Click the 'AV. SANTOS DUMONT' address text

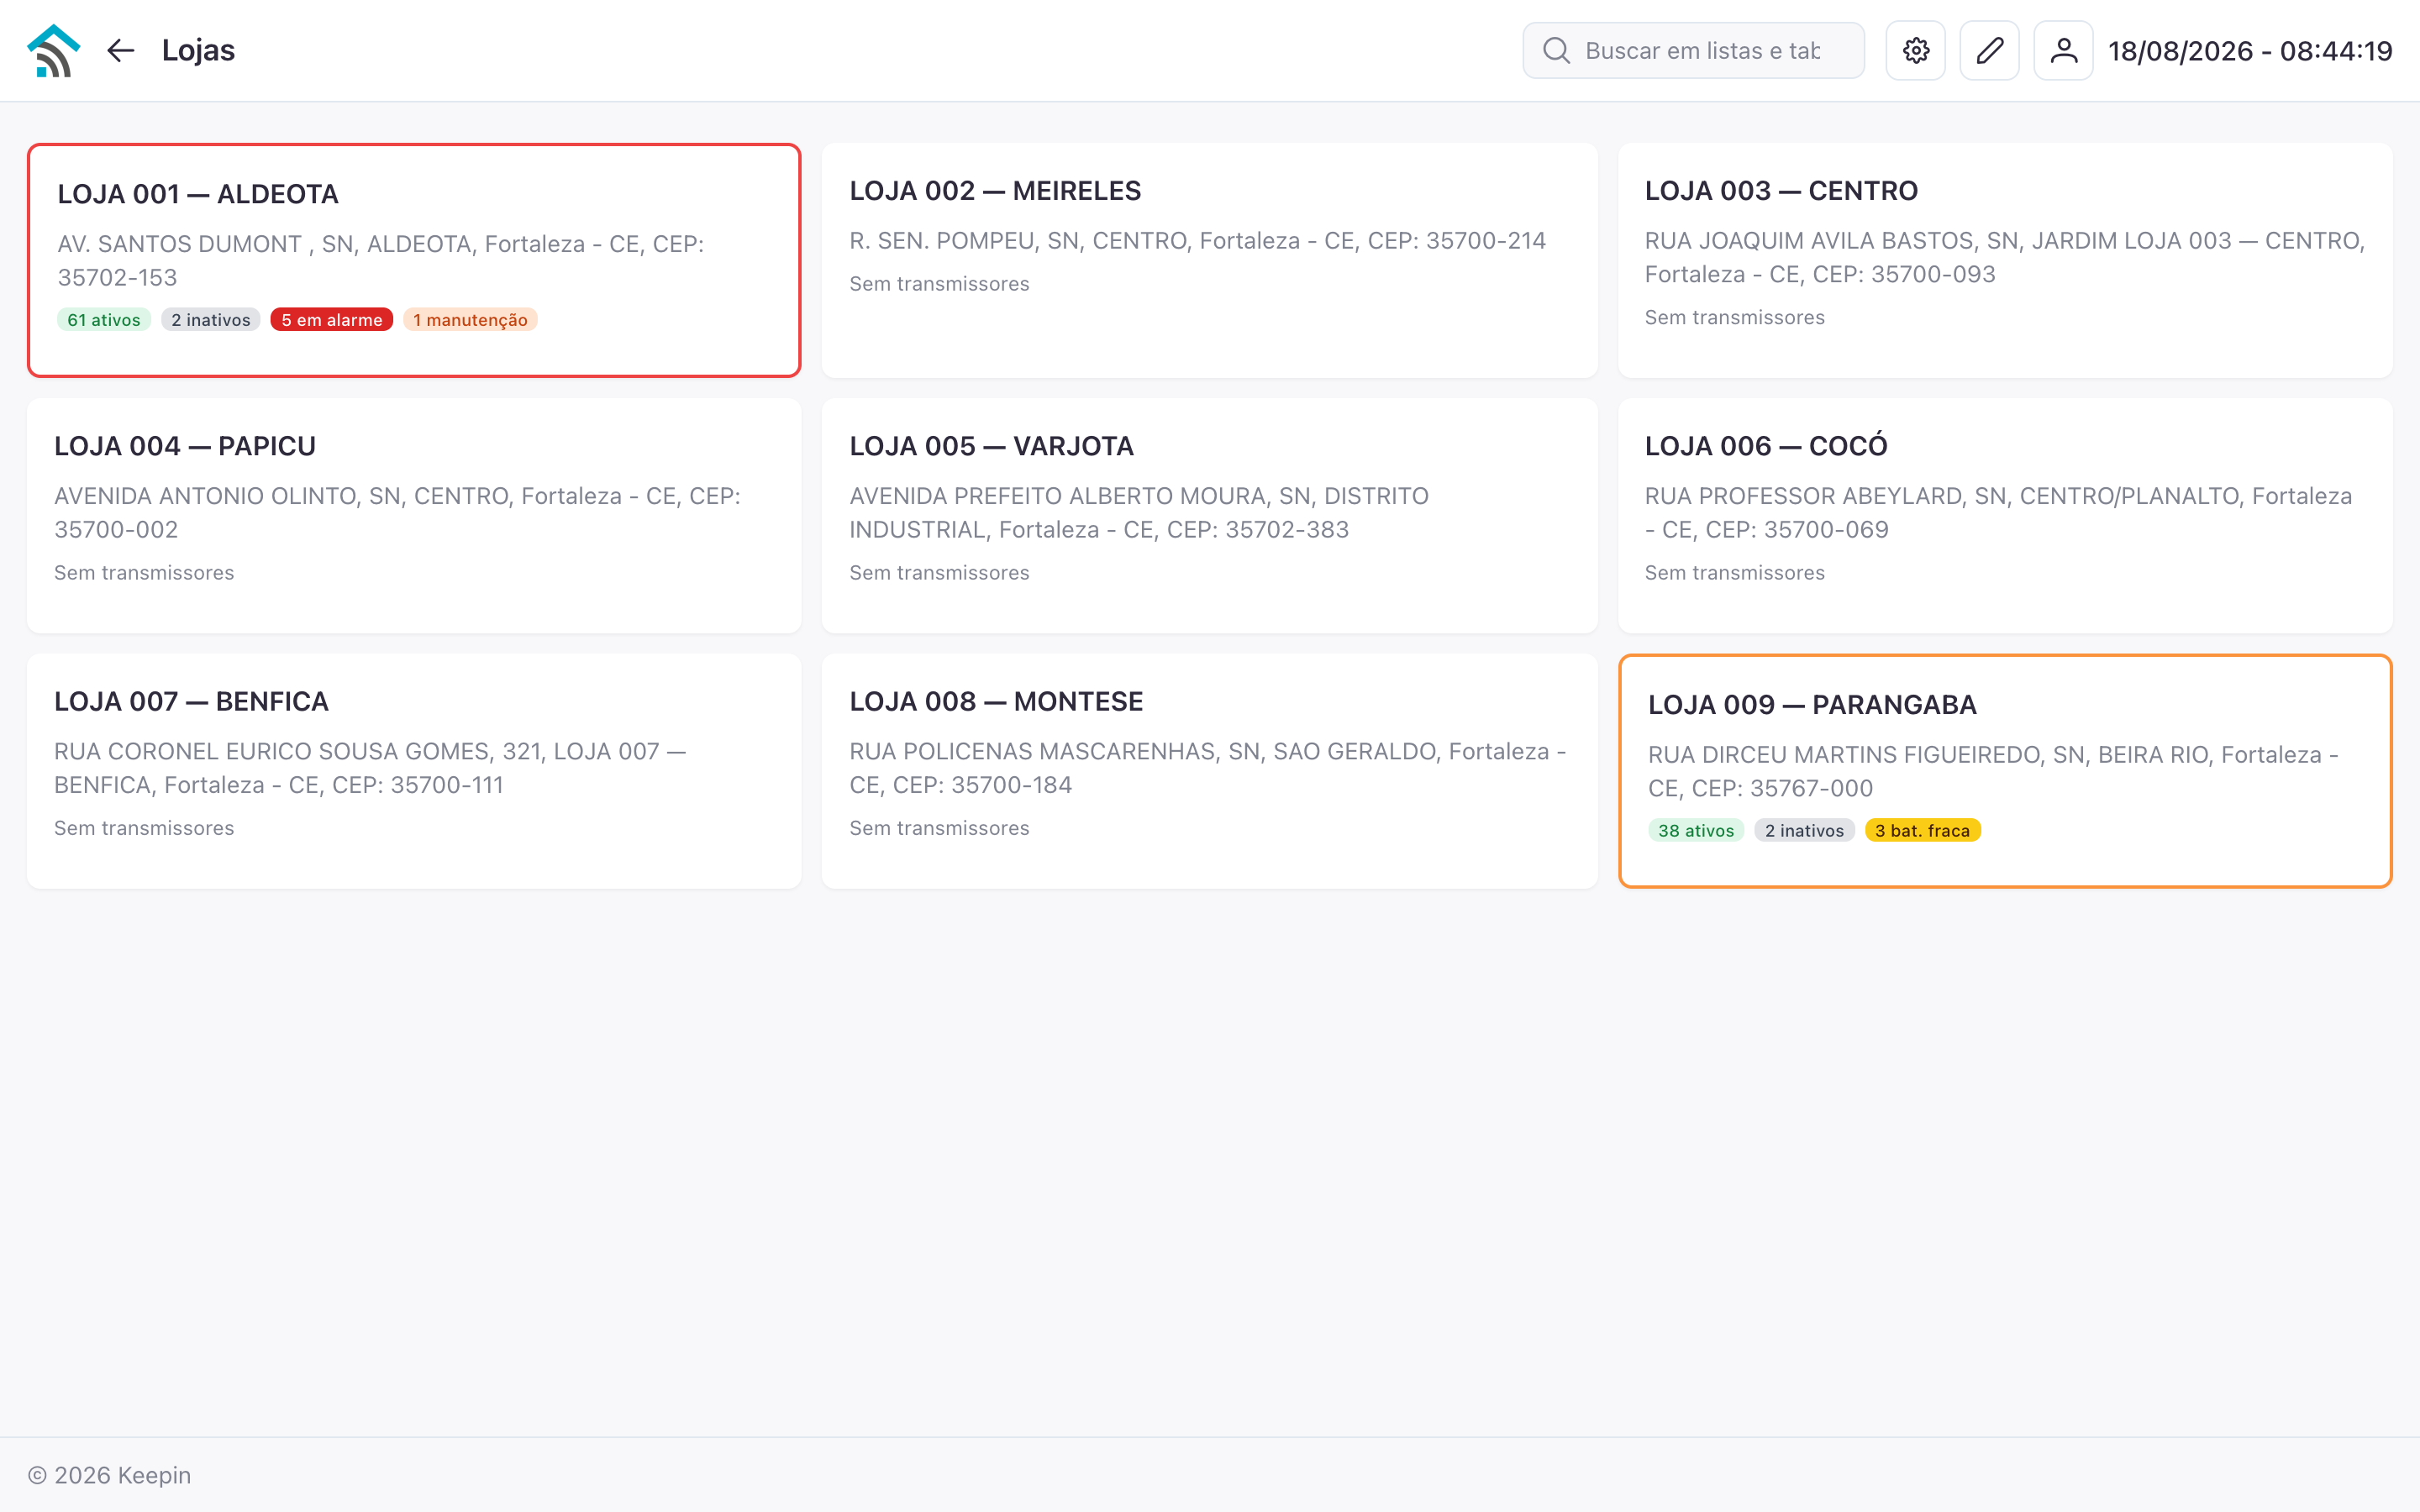click(x=381, y=261)
